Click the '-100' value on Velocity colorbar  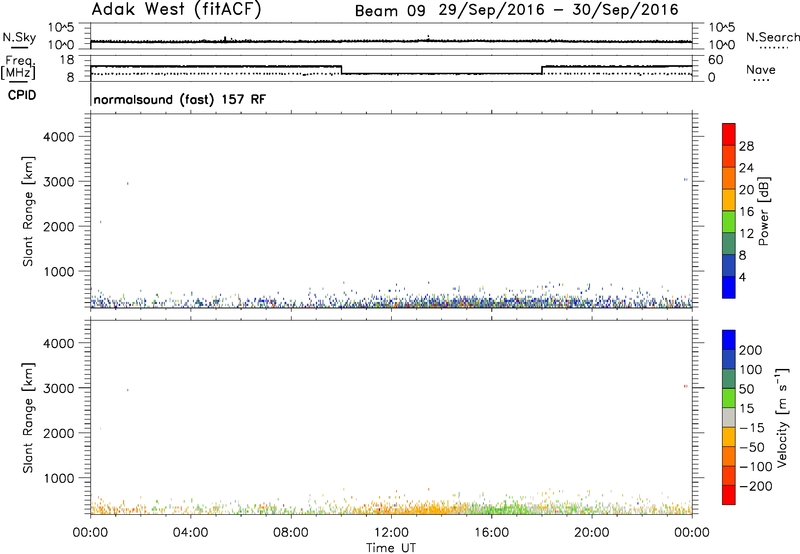click(755, 467)
